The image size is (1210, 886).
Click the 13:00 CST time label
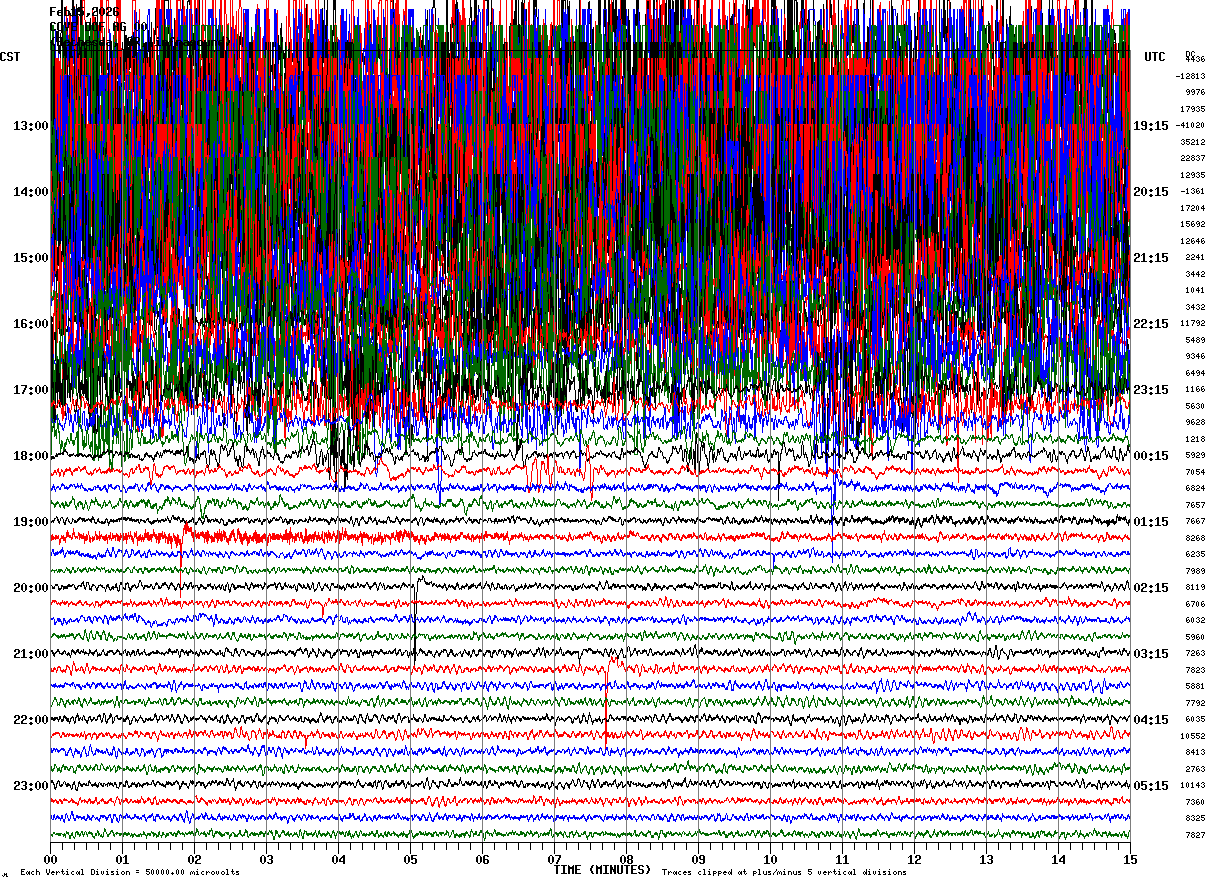click(x=31, y=126)
